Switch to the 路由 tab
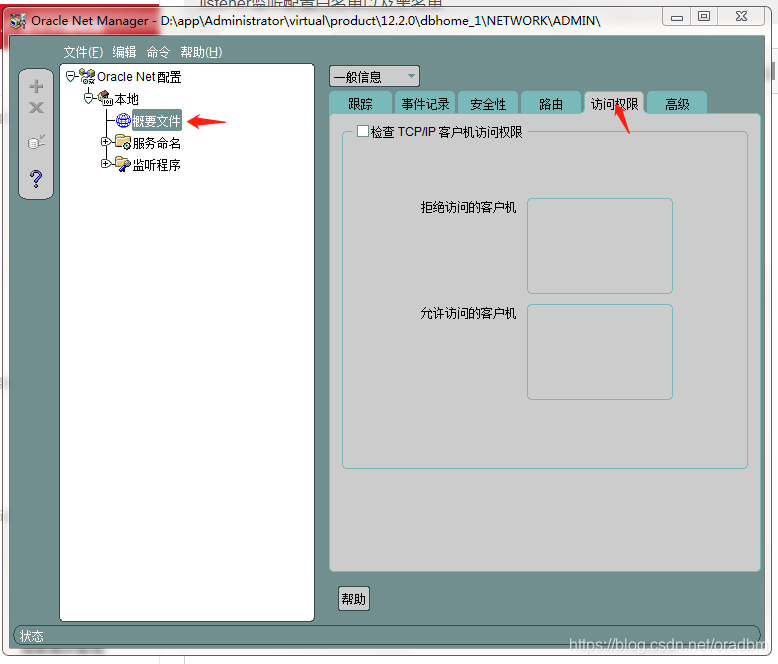This screenshot has height=664, width=778. 551,104
